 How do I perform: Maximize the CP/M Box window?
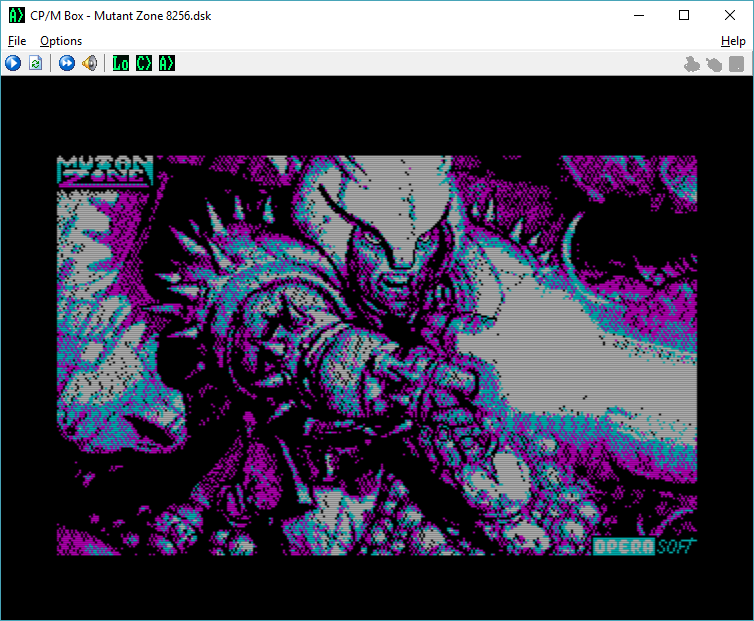click(684, 15)
